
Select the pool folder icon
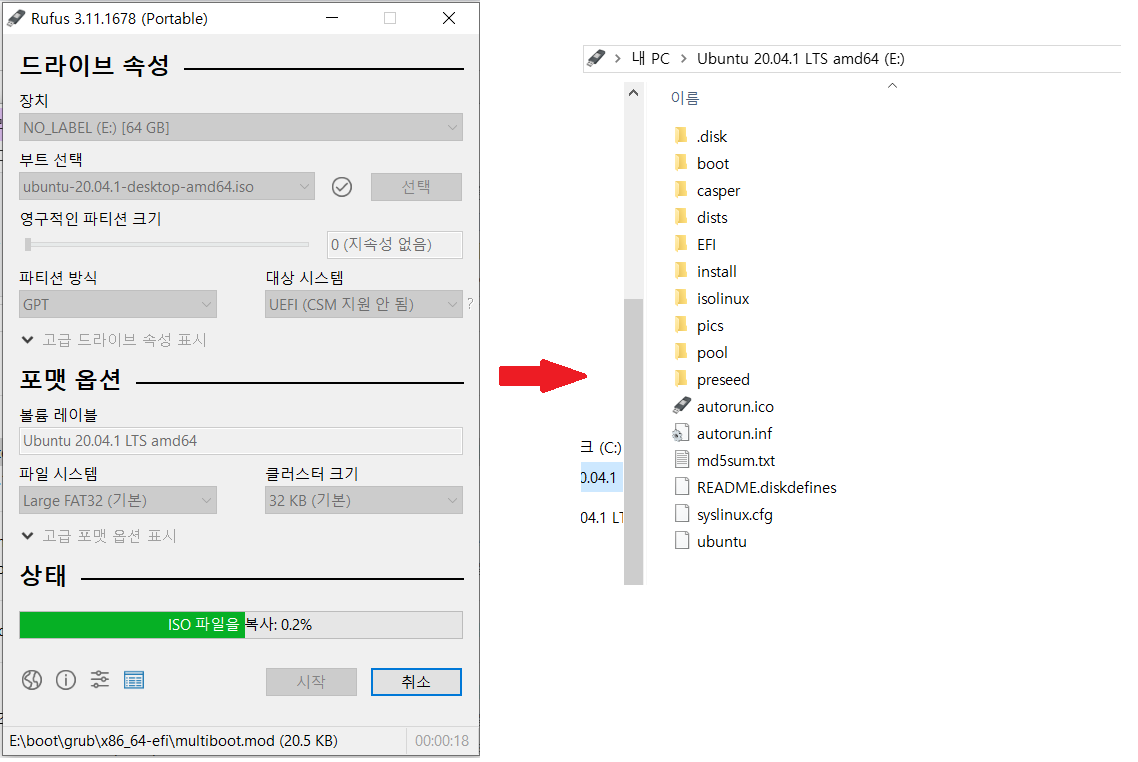click(681, 352)
